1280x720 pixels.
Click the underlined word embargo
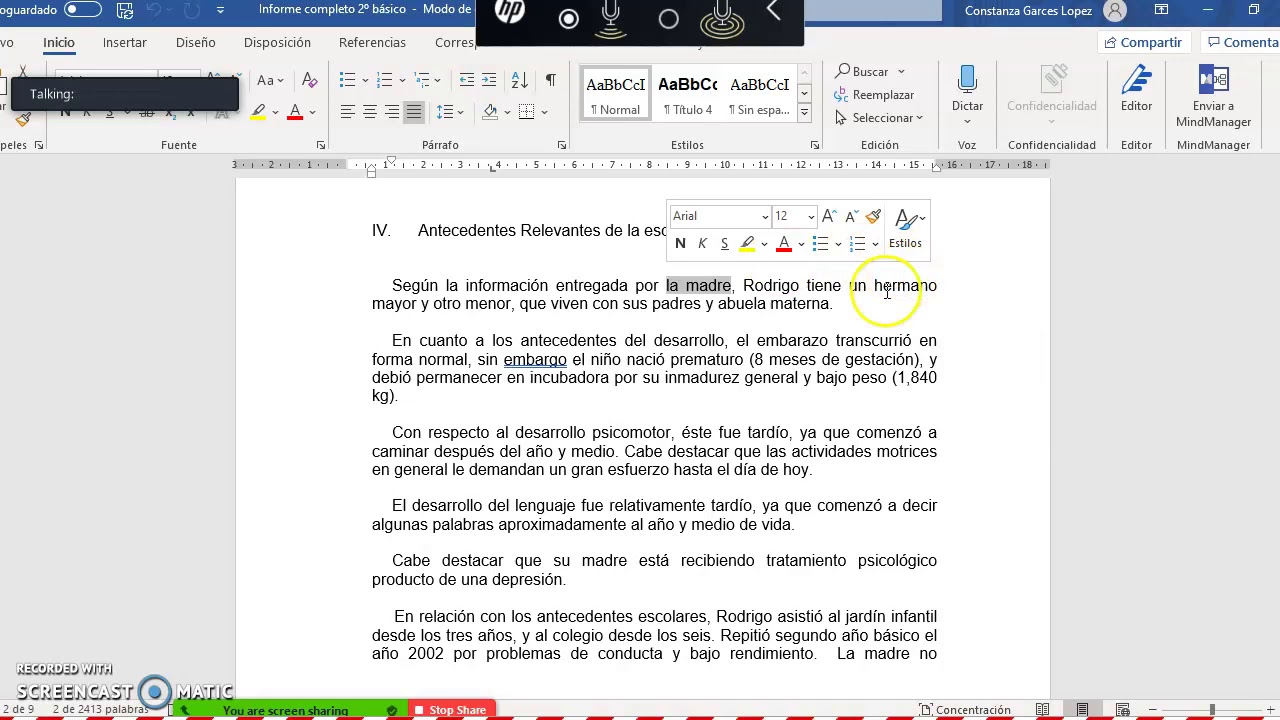coord(535,360)
